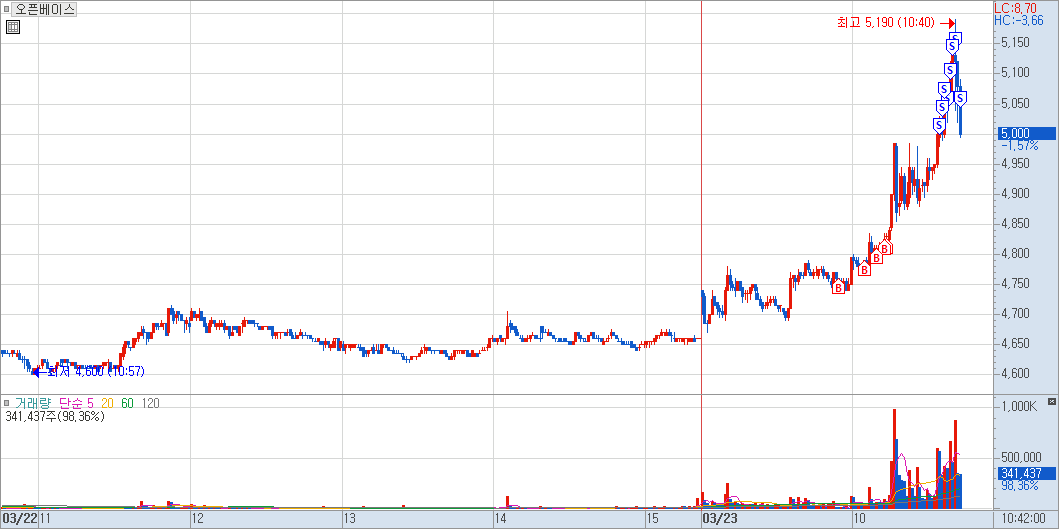1059x529 pixels.
Task: Click the 12 hour label on time axis
Action: pos(199,519)
